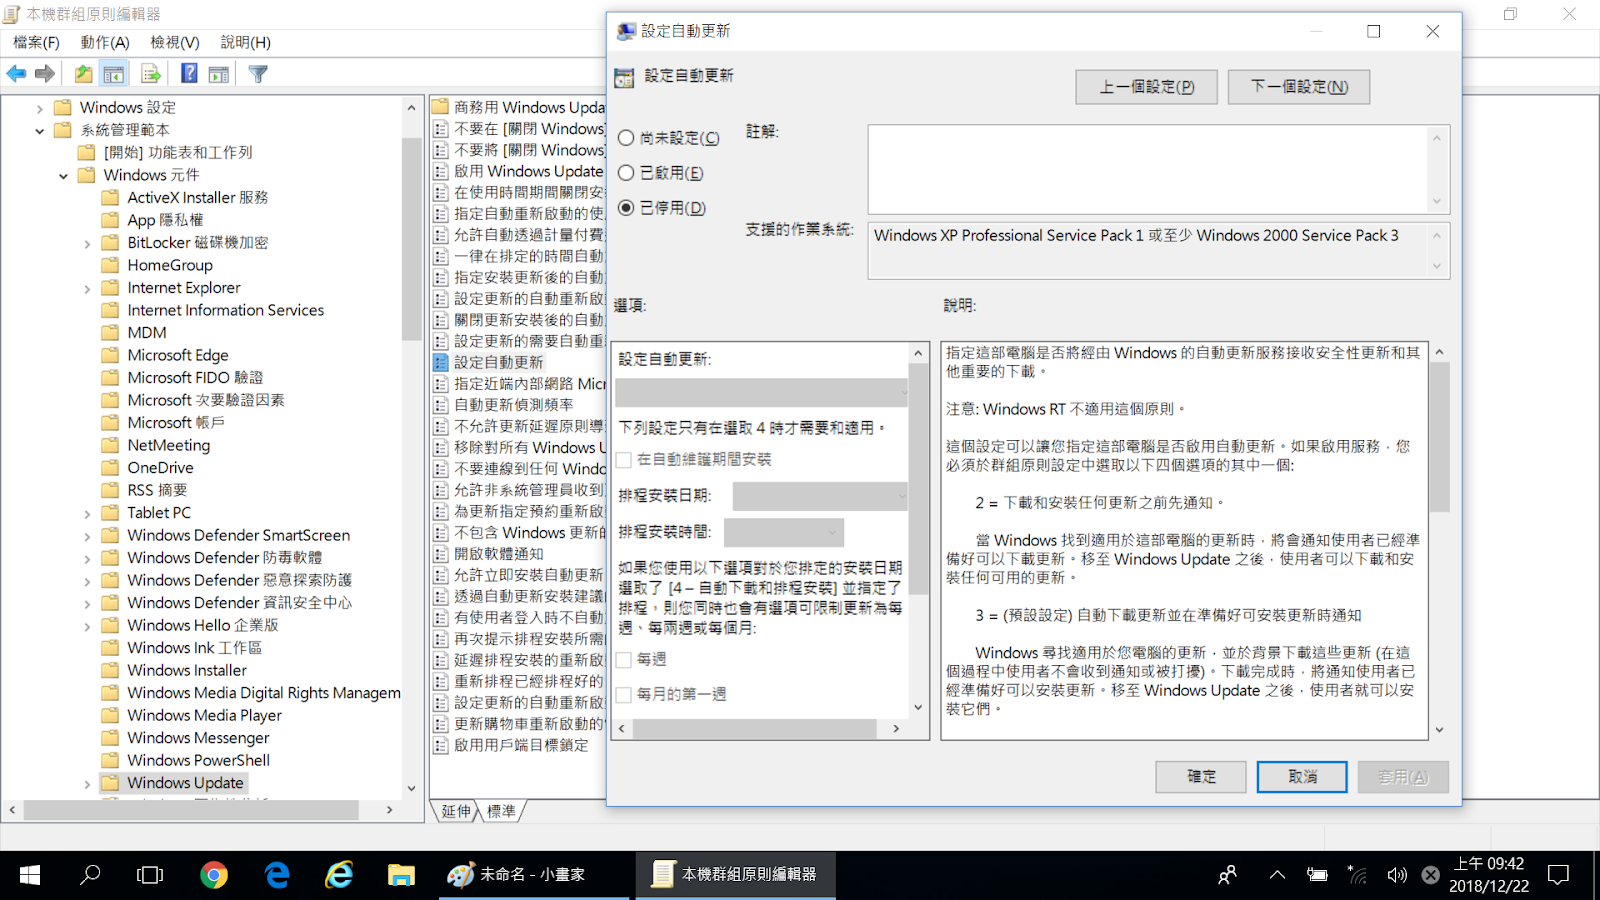Switch to the 延伸 tab
The width and height of the screenshot is (1600, 900).
(455, 811)
